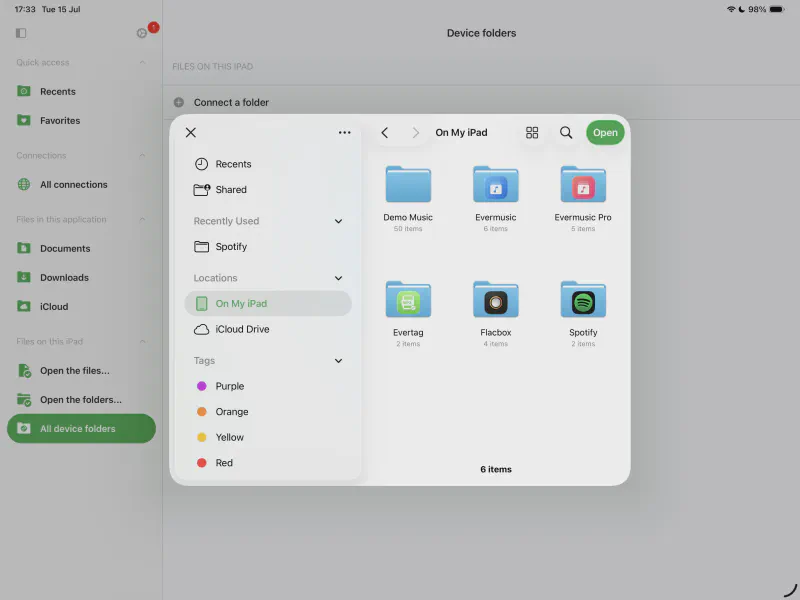Open the Evermusic Pro folder

[583, 185]
